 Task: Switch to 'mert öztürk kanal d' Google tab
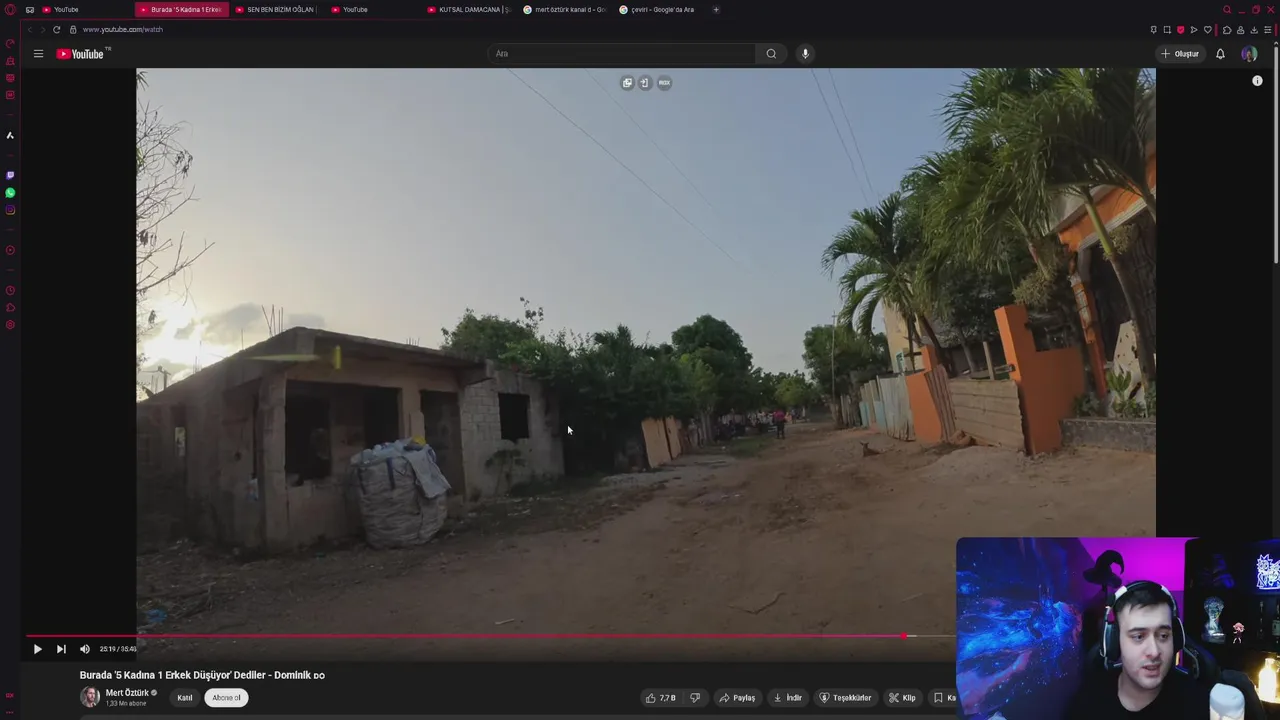pyautogui.click(x=566, y=10)
